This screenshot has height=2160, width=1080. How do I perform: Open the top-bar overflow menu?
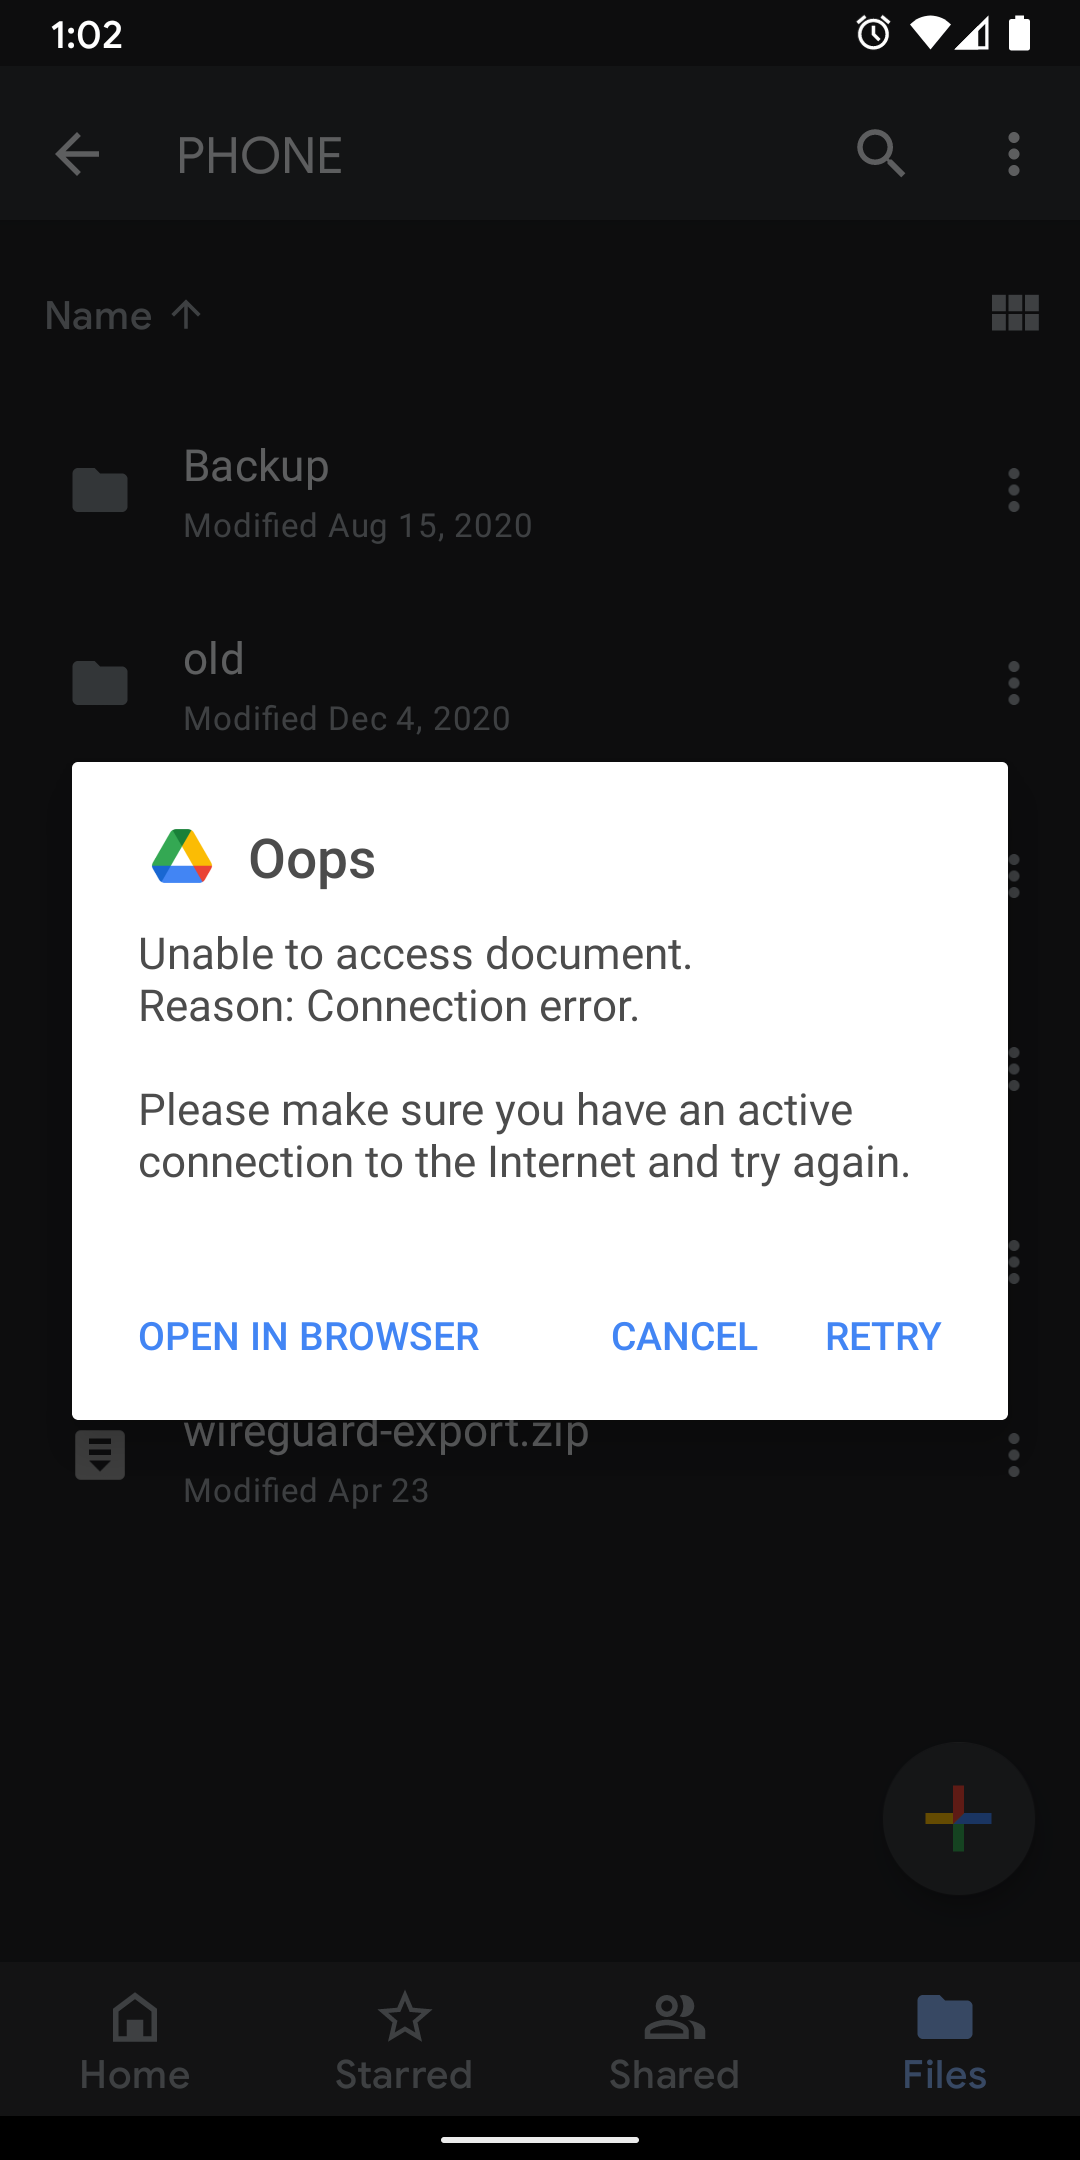point(1014,154)
